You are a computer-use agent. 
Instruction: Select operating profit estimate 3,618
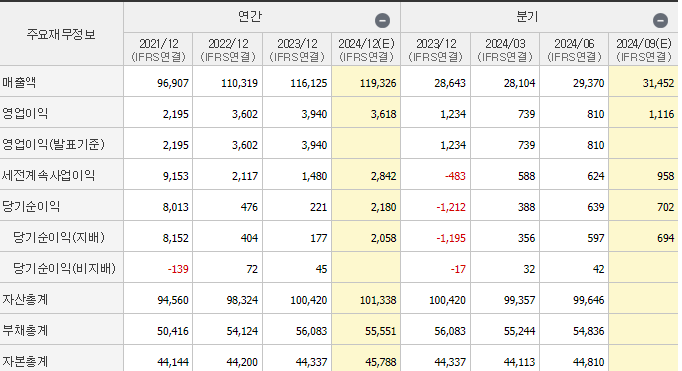[x=384, y=114]
